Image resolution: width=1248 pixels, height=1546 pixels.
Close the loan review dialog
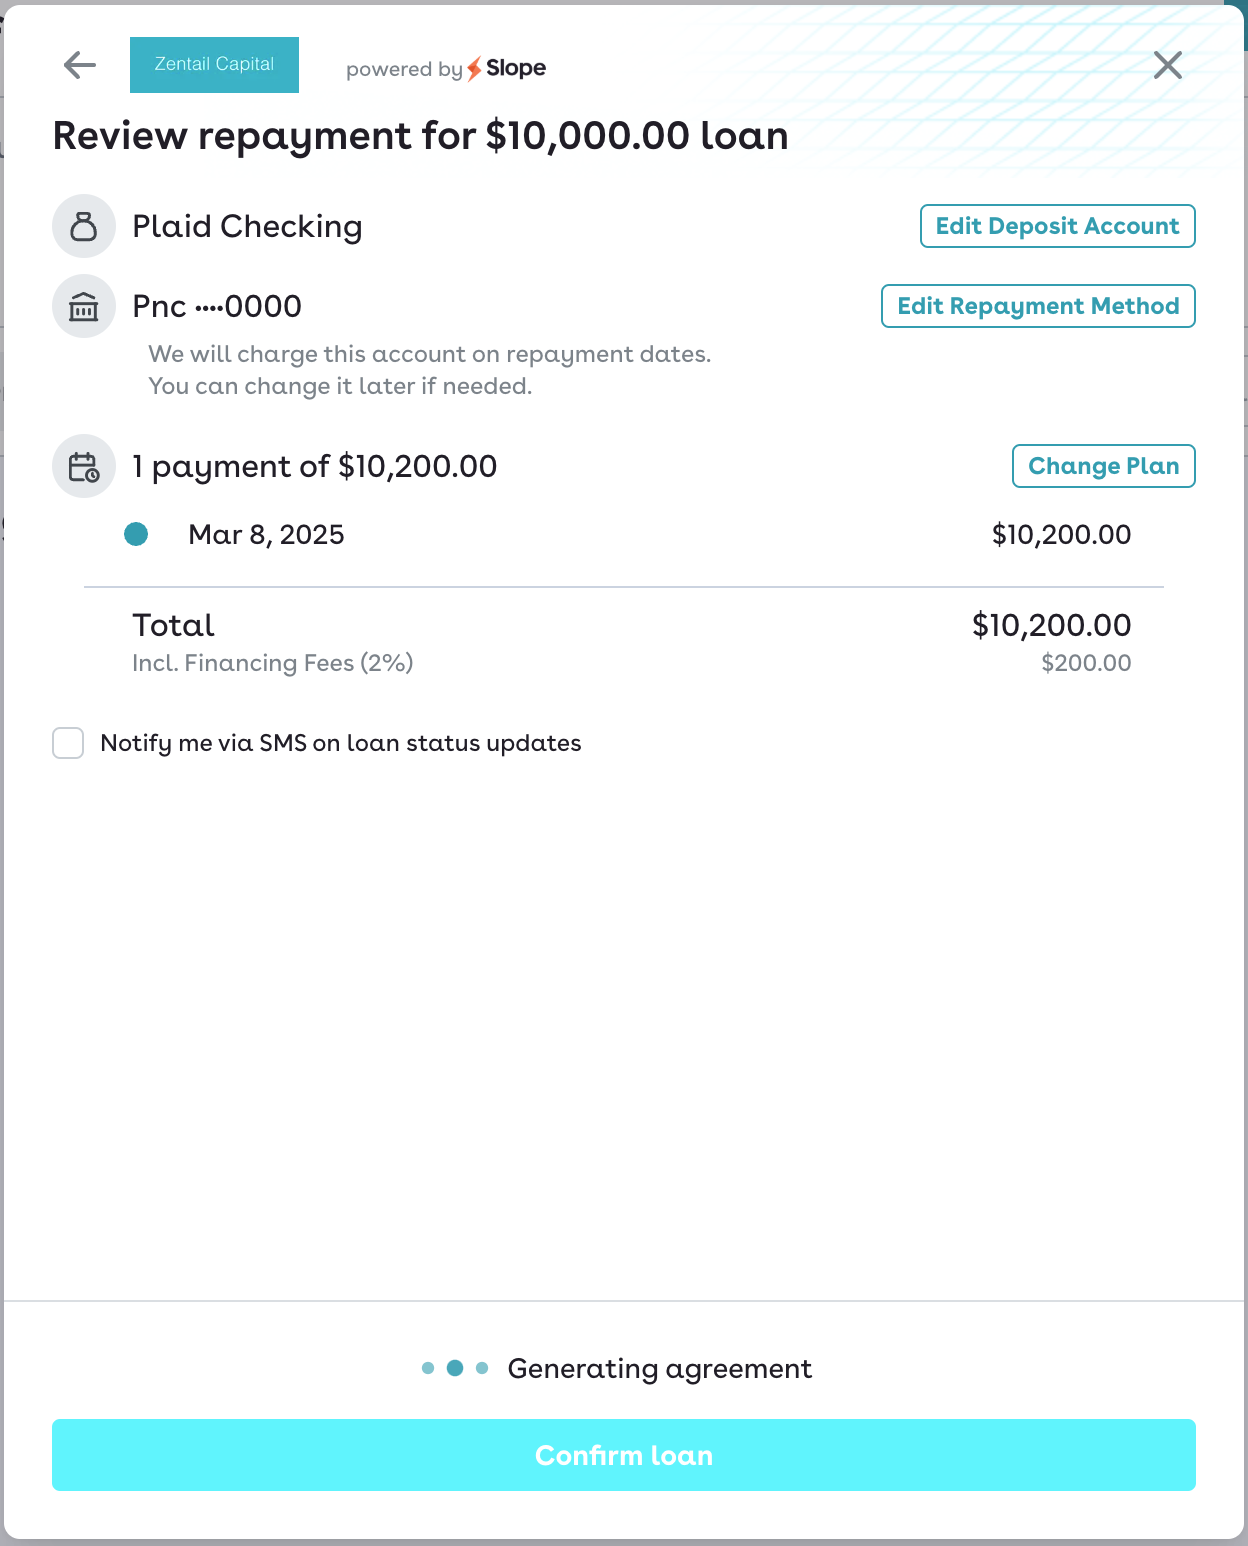[1167, 66]
